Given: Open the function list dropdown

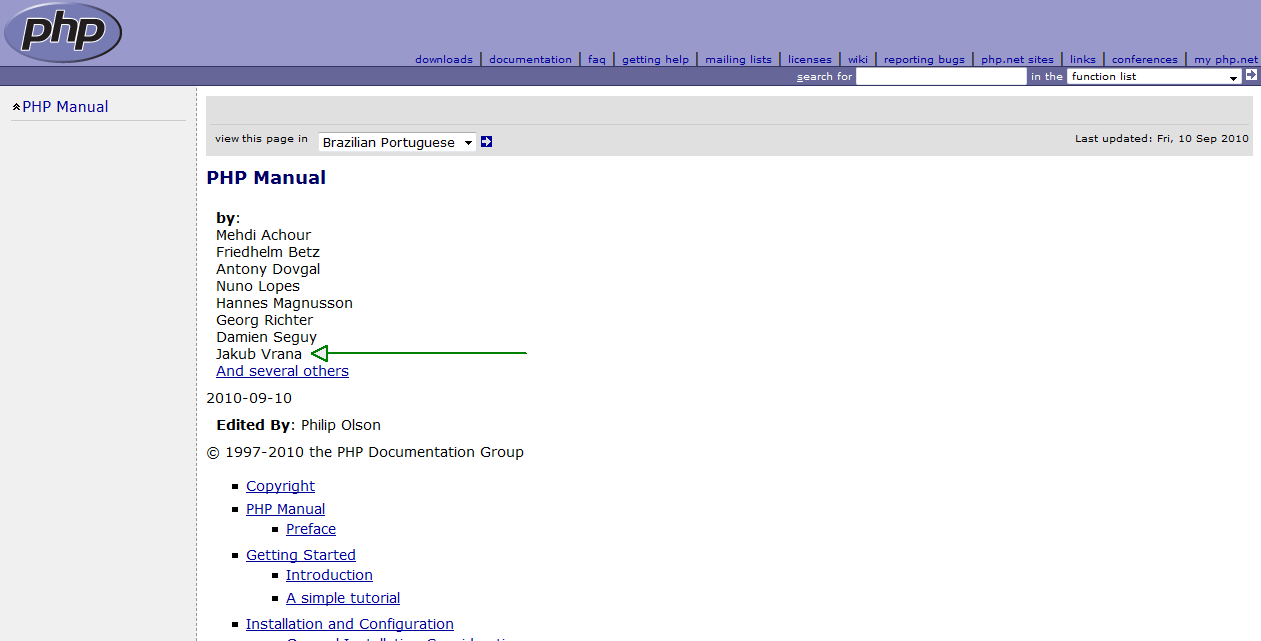Looking at the screenshot, I should tap(1154, 76).
